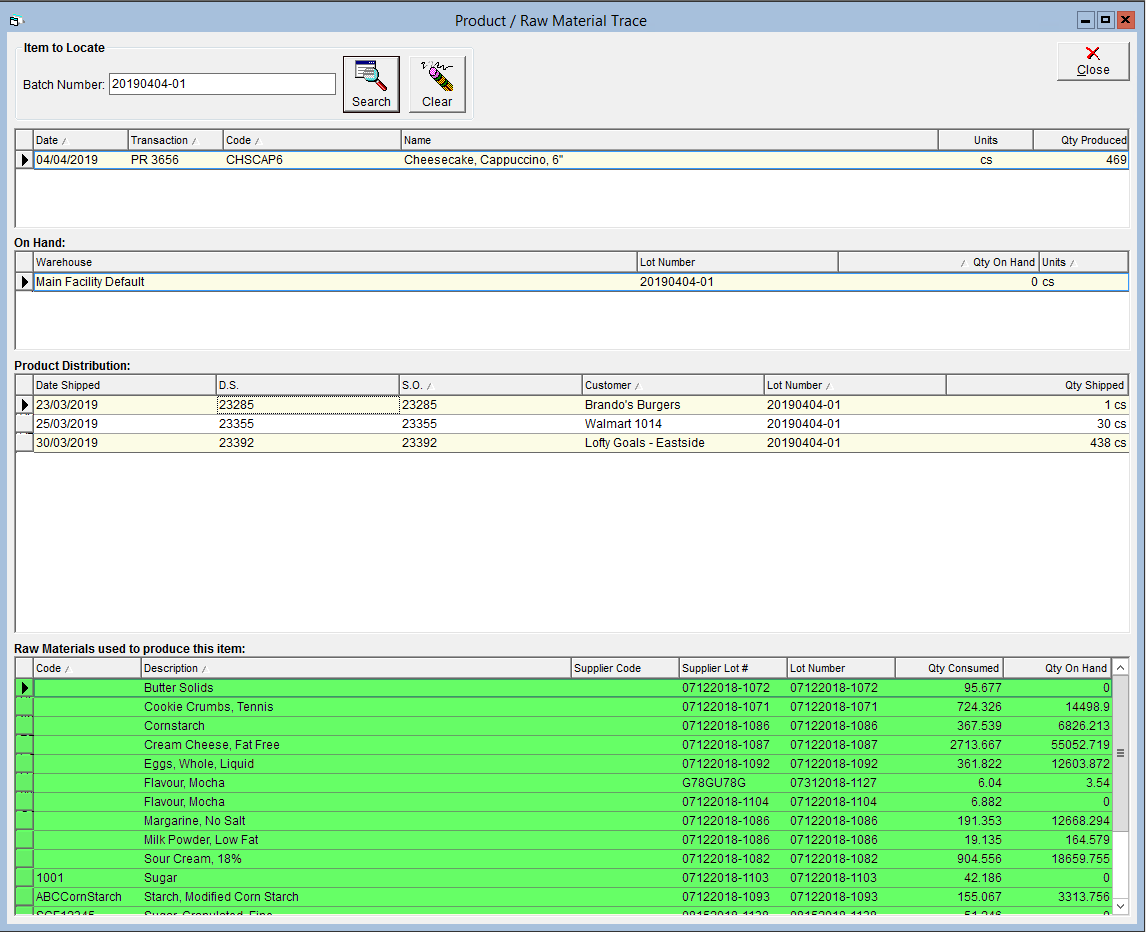The image size is (1147, 932).
Task: Sort distribution grid by Lot Number column
Action: [854, 386]
